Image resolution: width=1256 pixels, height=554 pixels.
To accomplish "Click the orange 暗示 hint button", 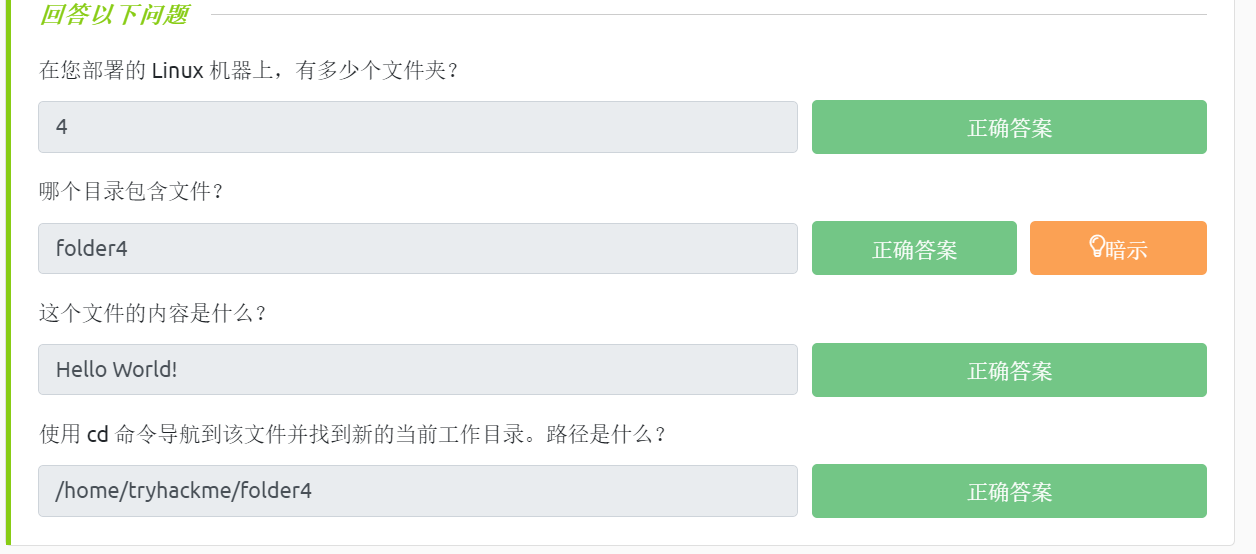I will tap(1118, 248).
